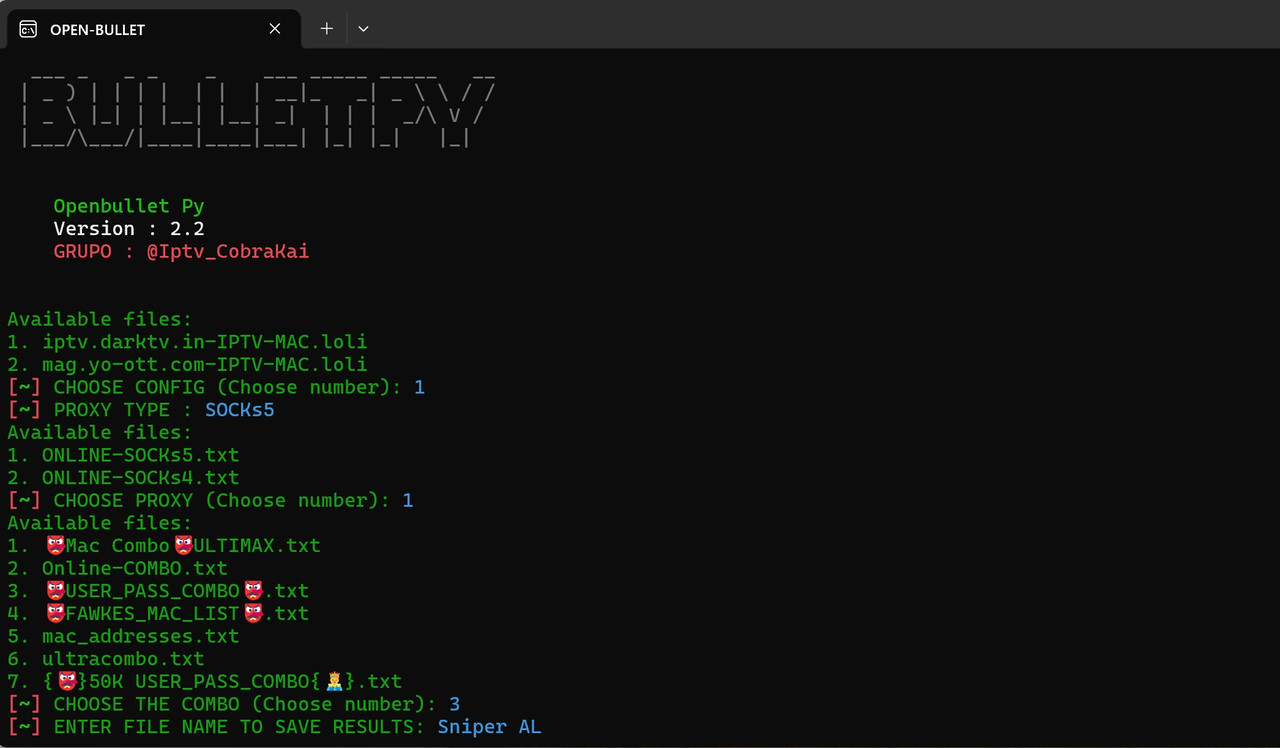Click 'iptv.darktv.in-IPTV-MAC.loli' file entry

click(205, 342)
